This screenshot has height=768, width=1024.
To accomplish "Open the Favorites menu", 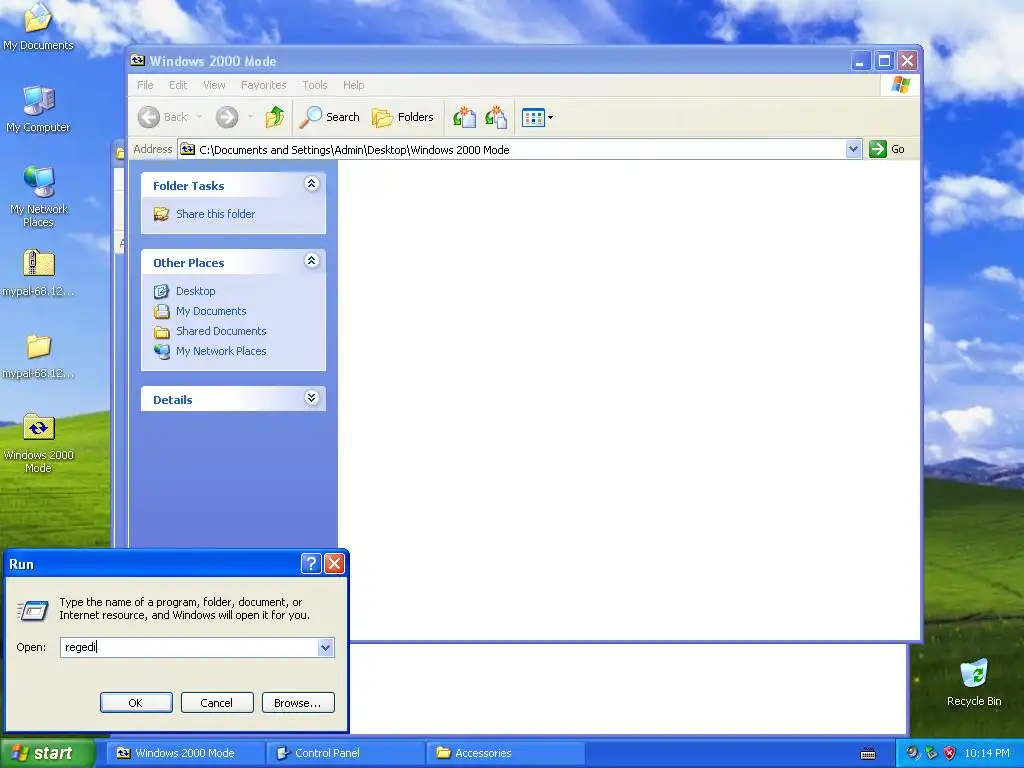I will coord(264,85).
